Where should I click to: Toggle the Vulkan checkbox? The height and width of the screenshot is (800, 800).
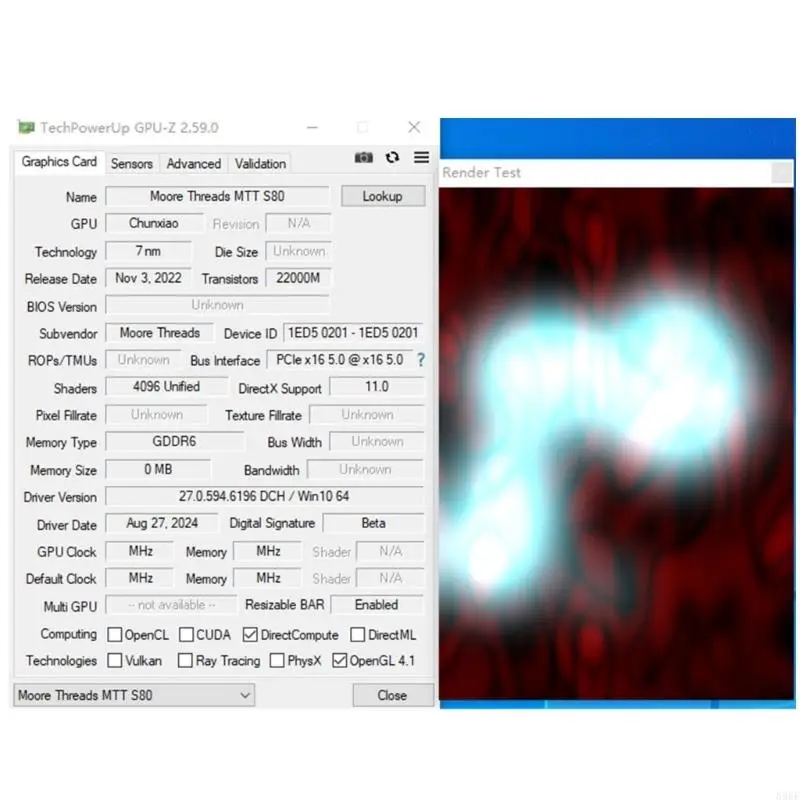(x=115, y=660)
